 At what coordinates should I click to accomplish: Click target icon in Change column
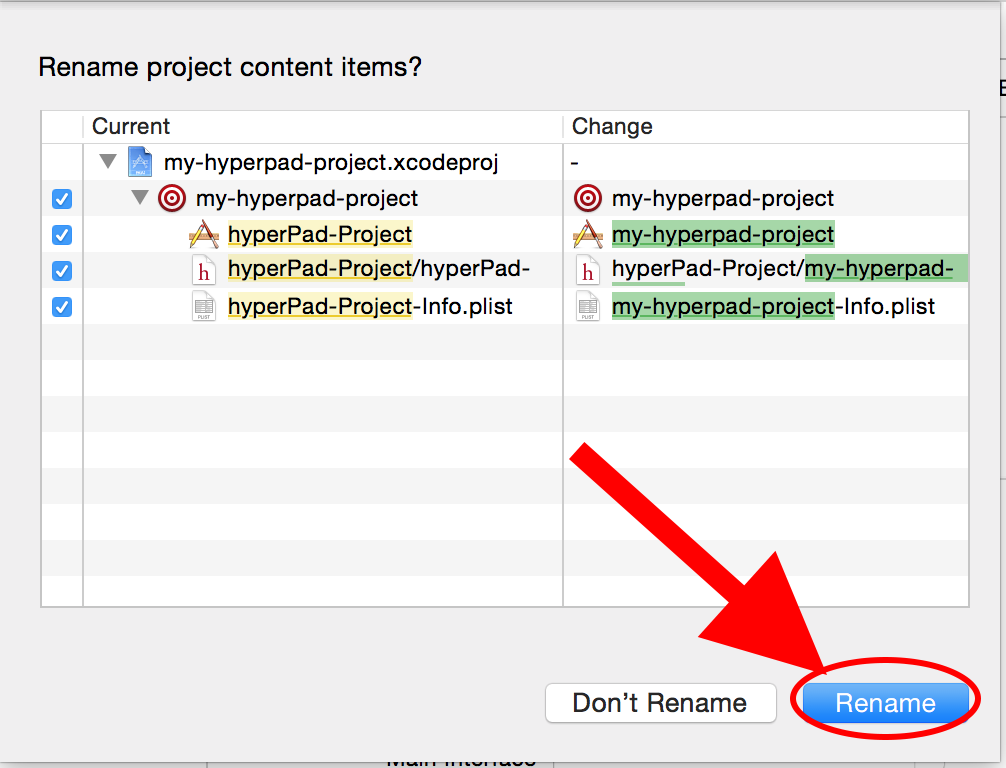click(x=588, y=198)
